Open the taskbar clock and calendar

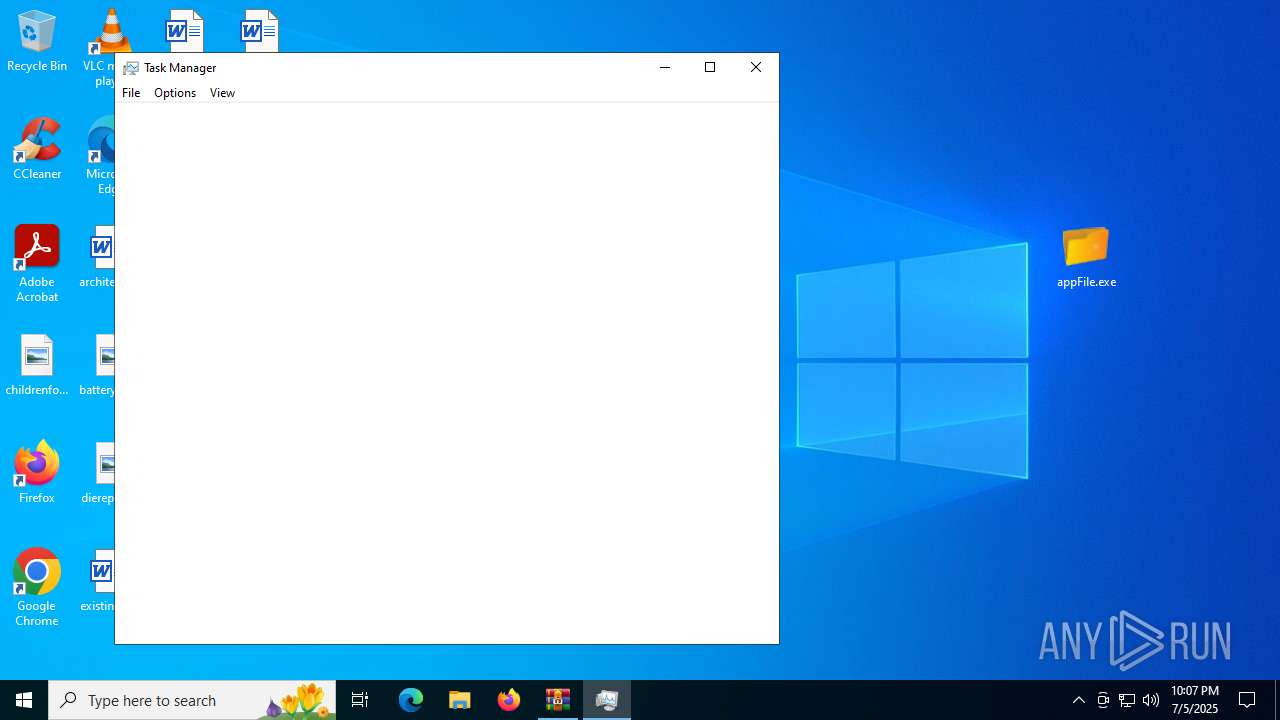pyautogui.click(x=1195, y=700)
